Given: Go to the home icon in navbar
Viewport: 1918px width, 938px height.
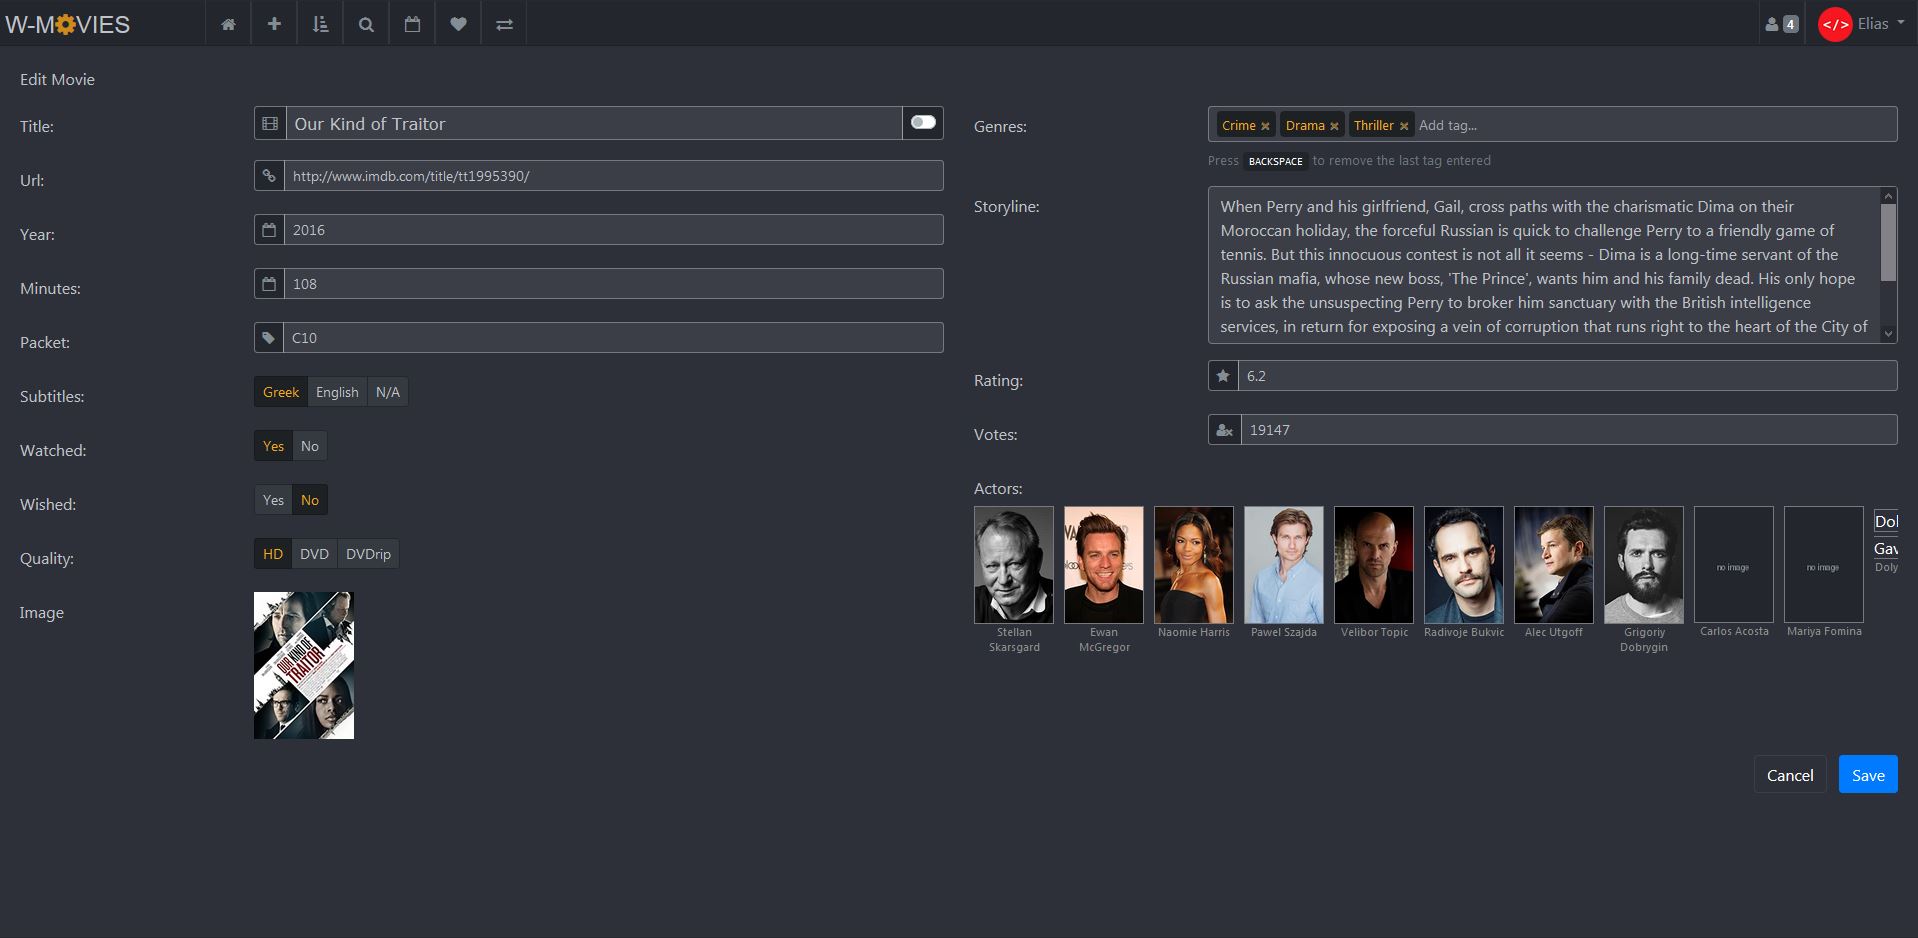Looking at the screenshot, I should click(228, 24).
